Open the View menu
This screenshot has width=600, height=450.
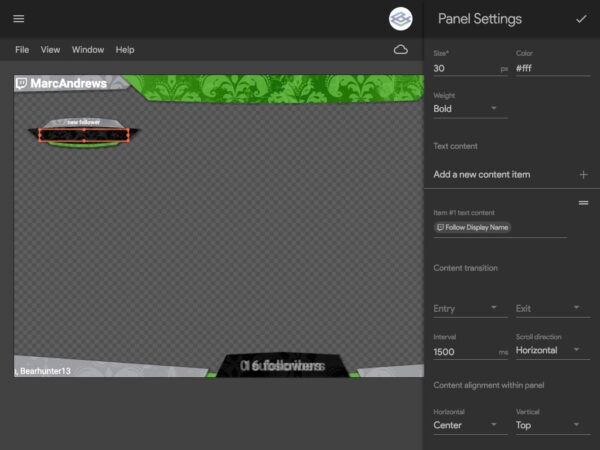click(x=50, y=50)
